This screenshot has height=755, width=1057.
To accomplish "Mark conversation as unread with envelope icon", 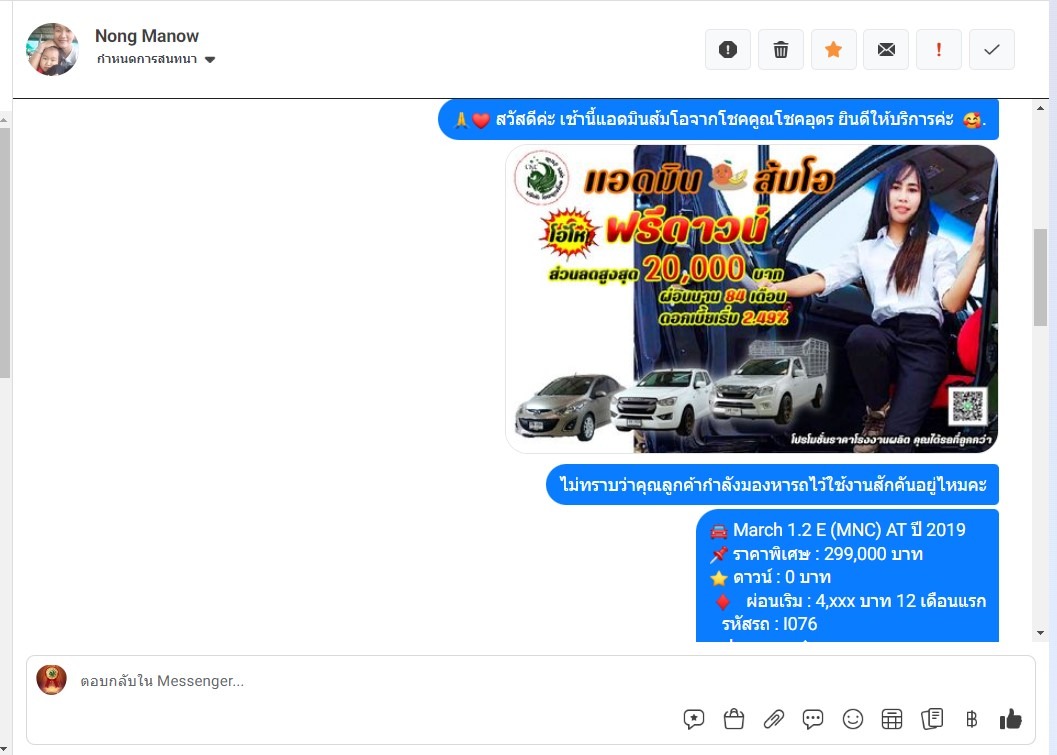I will click(886, 49).
